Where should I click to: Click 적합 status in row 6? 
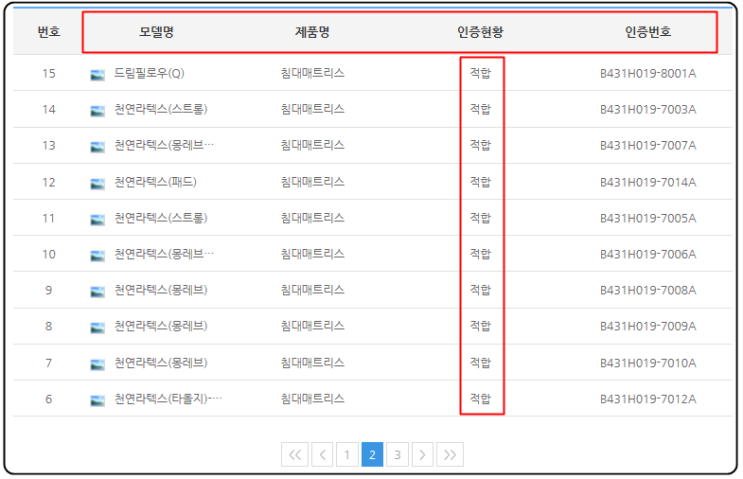tap(480, 399)
